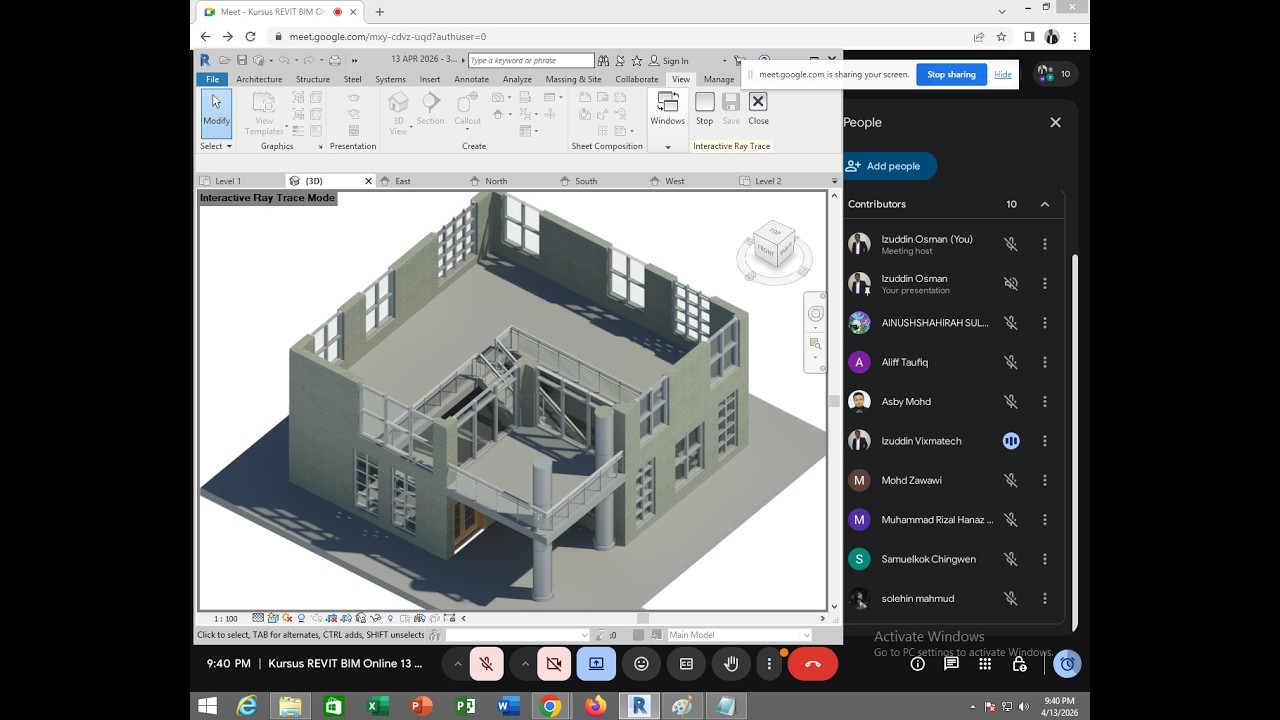Switch to the North view tab
Screen dimensions: 1280x720
(x=496, y=181)
